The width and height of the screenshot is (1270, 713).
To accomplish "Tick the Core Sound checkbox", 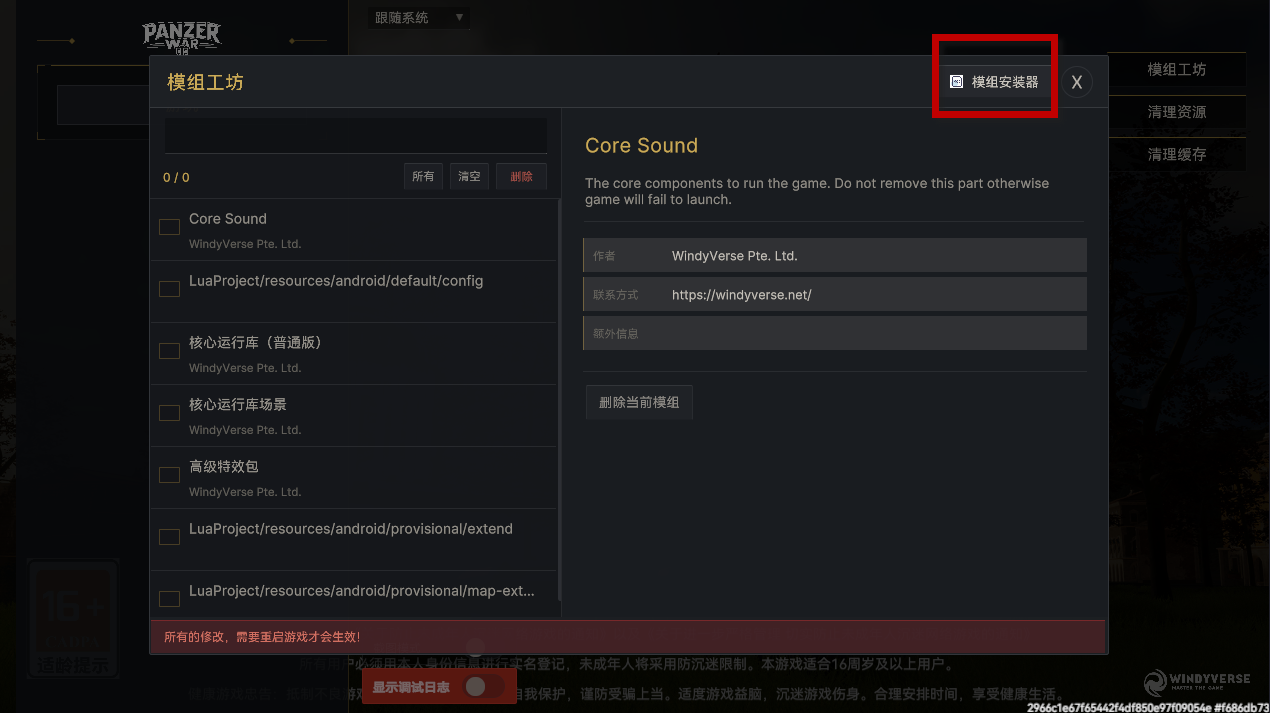I will [170, 227].
